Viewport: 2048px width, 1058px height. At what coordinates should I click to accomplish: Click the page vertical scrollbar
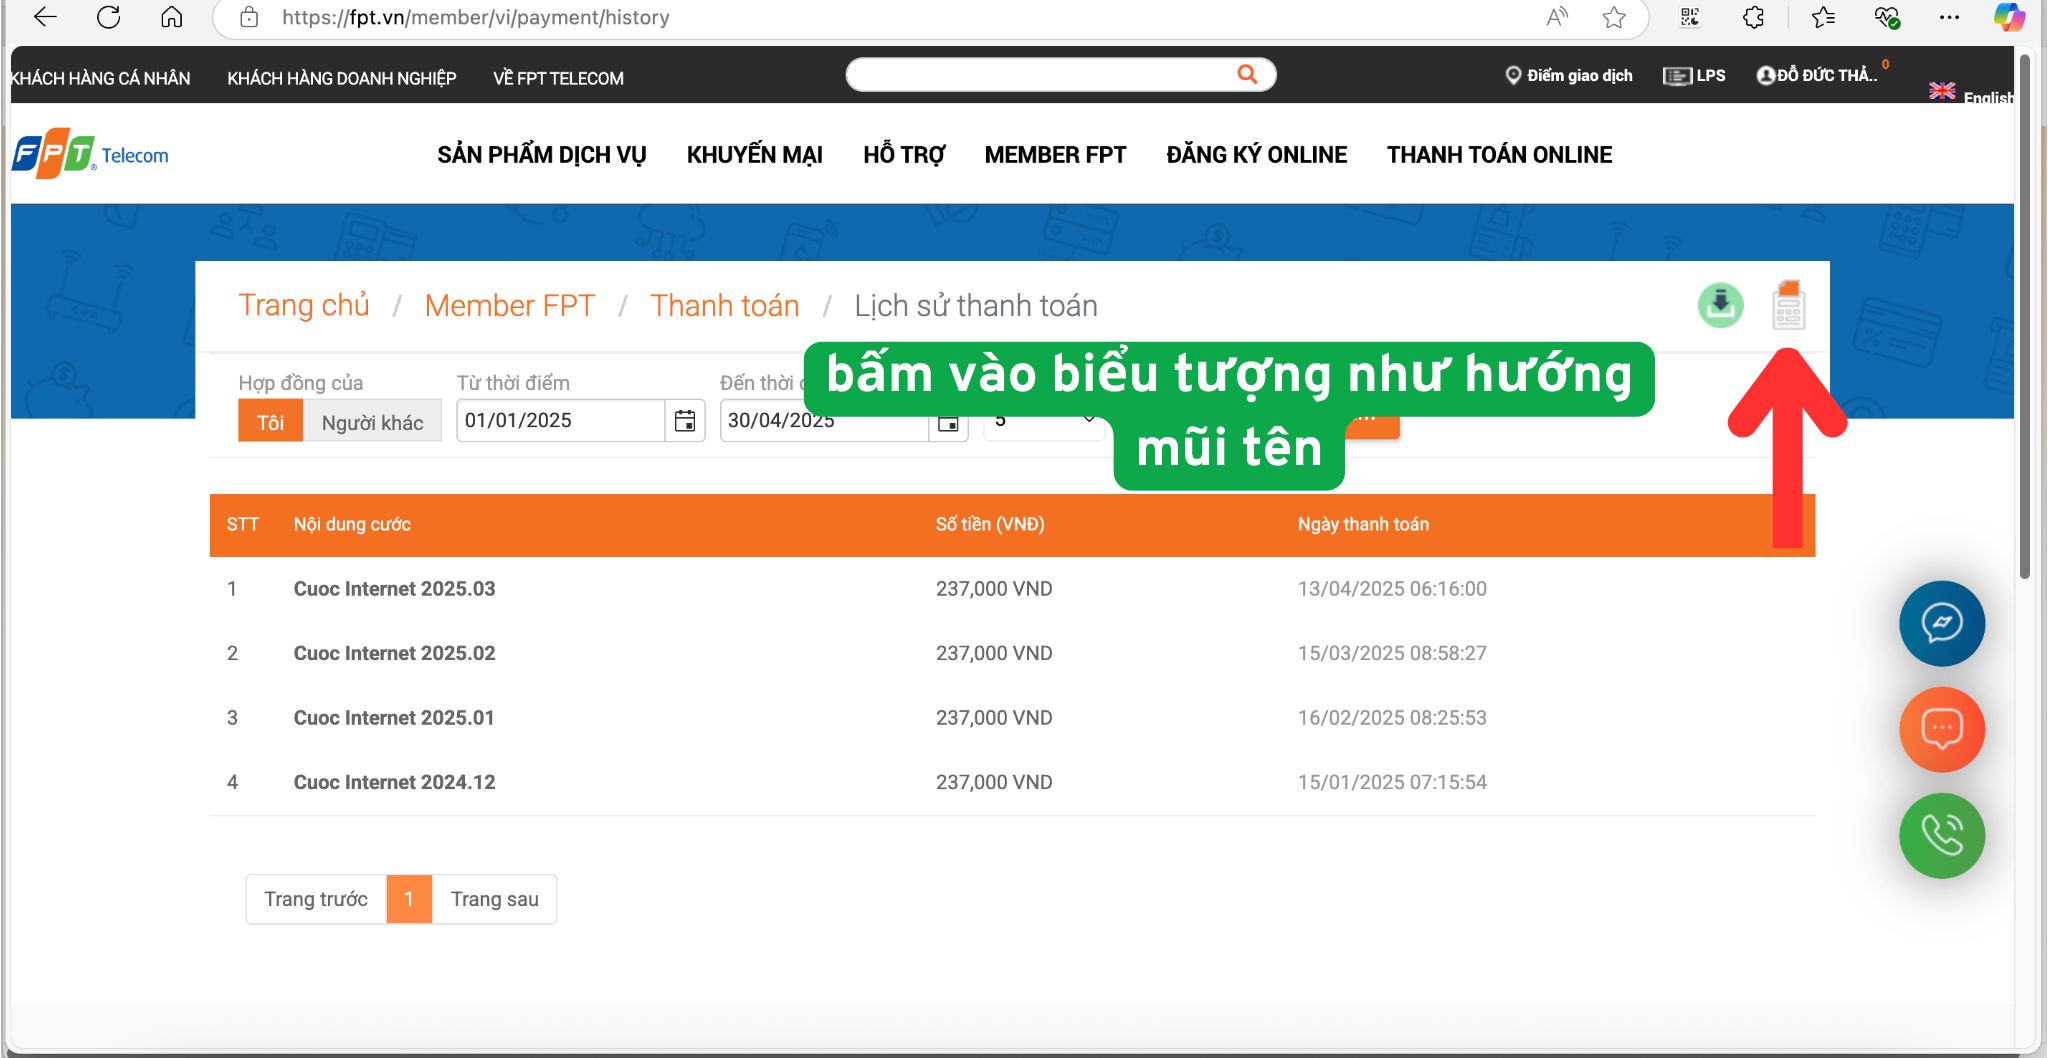click(x=2024, y=315)
